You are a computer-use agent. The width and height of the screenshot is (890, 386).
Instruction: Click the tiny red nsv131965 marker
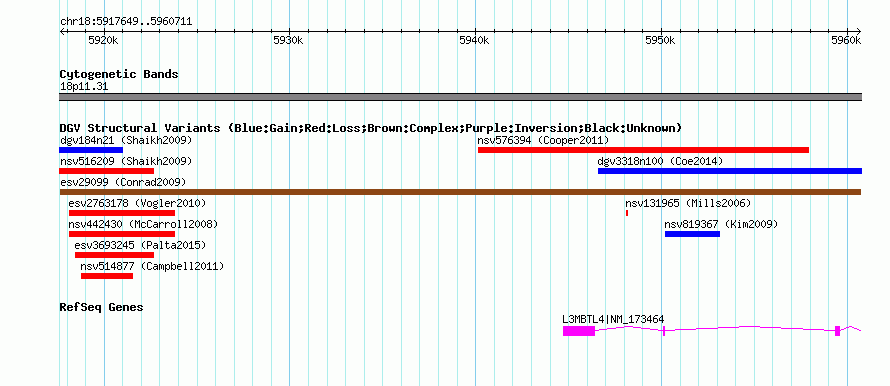pyautogui.click(x=627, y=213)
